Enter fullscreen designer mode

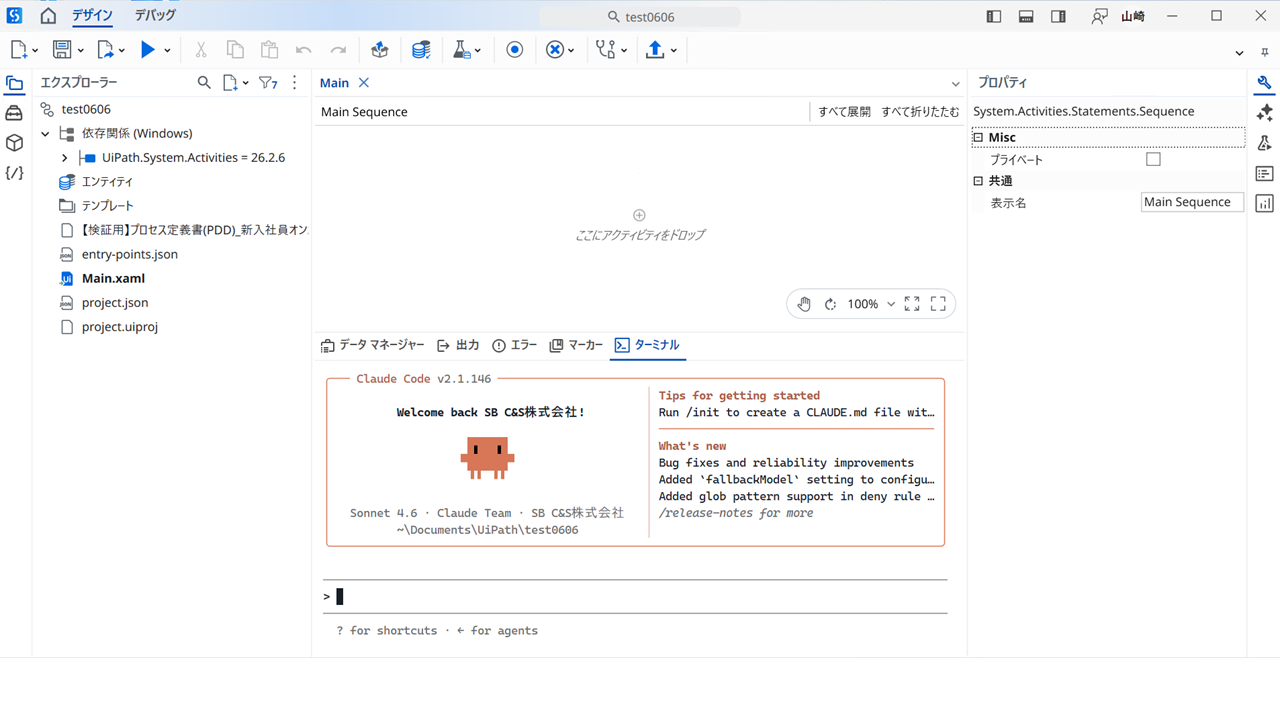pos(938,304)
